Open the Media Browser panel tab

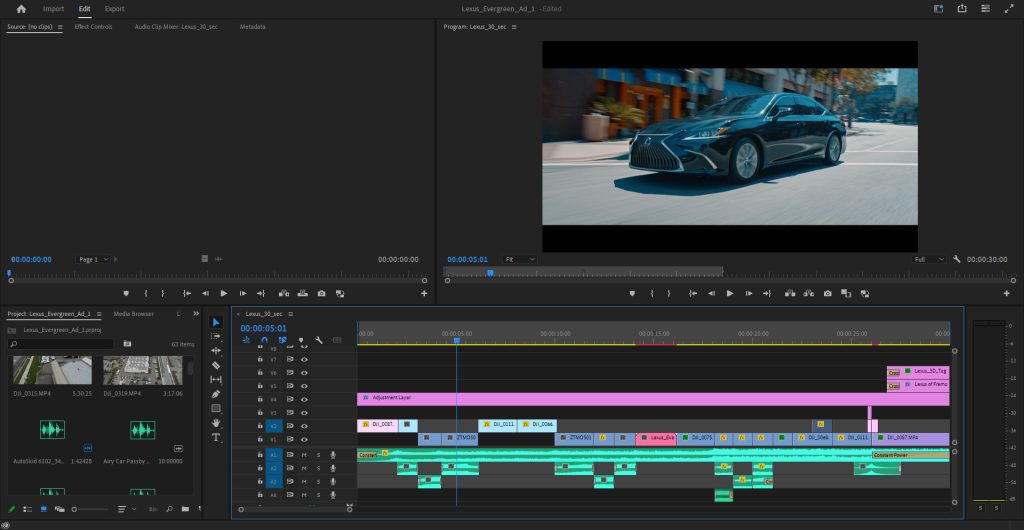click(133, 313)
